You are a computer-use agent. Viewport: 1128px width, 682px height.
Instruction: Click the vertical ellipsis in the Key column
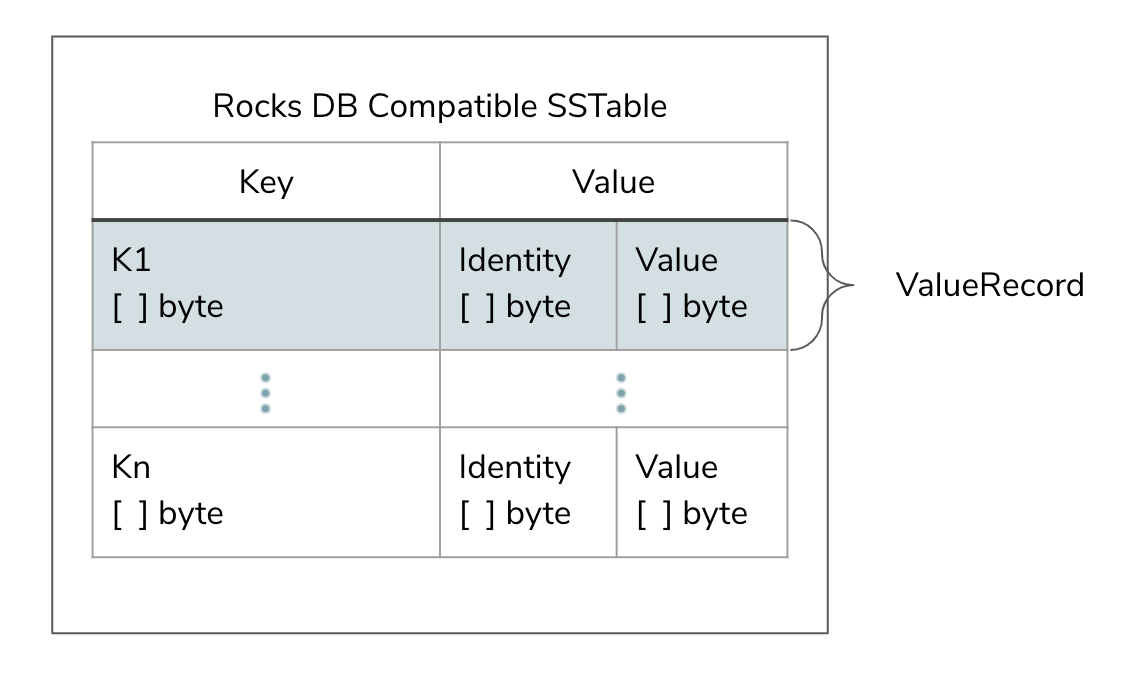coord(265,392)
